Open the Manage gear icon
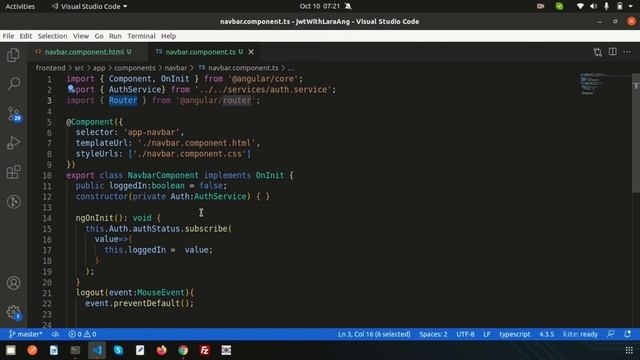 pos(13,312)
